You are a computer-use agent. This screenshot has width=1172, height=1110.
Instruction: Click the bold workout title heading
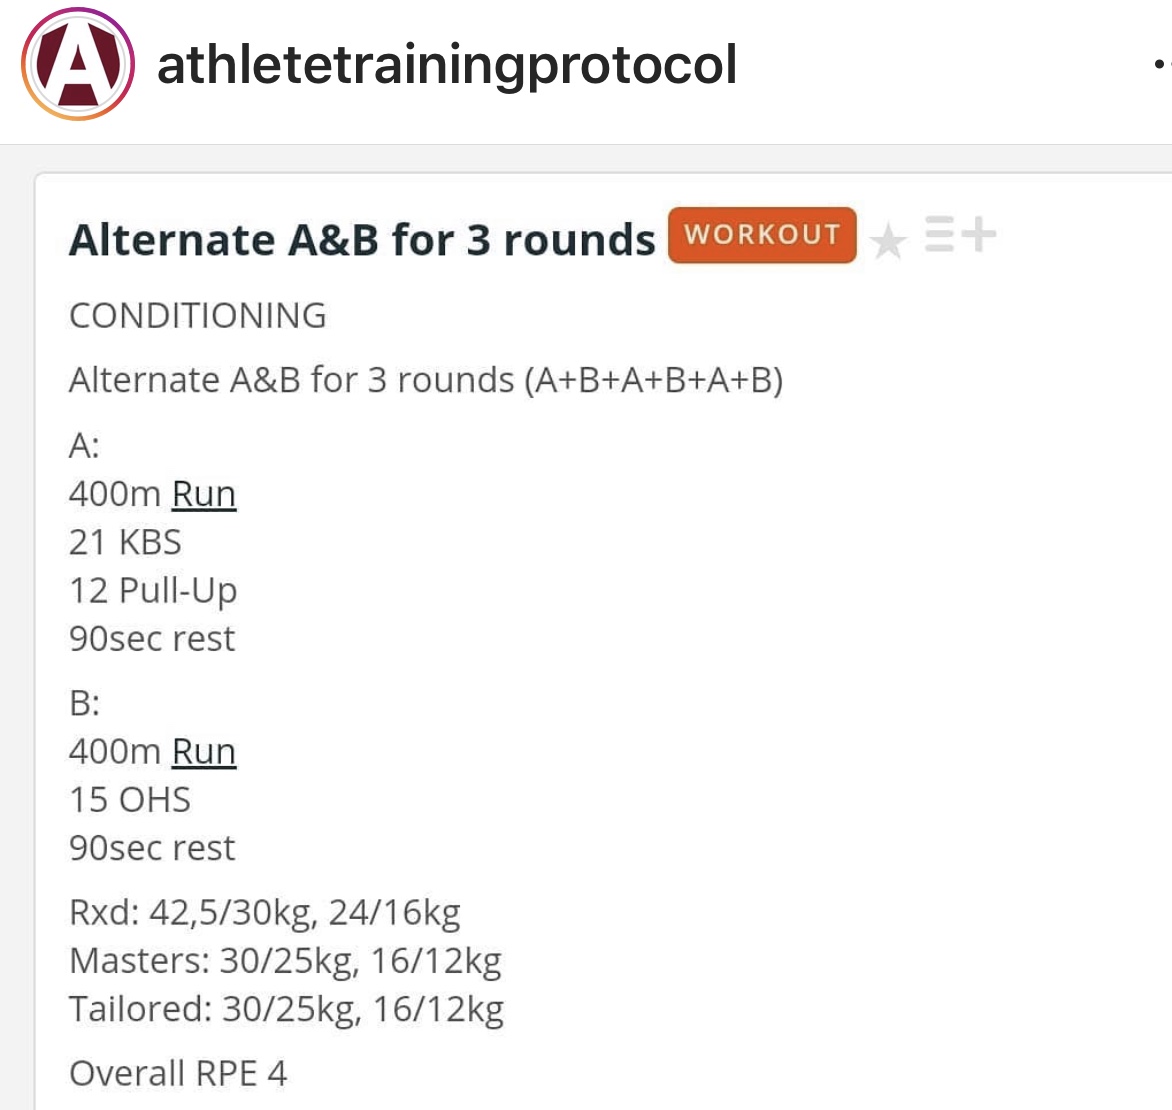(x=362, y=240)
